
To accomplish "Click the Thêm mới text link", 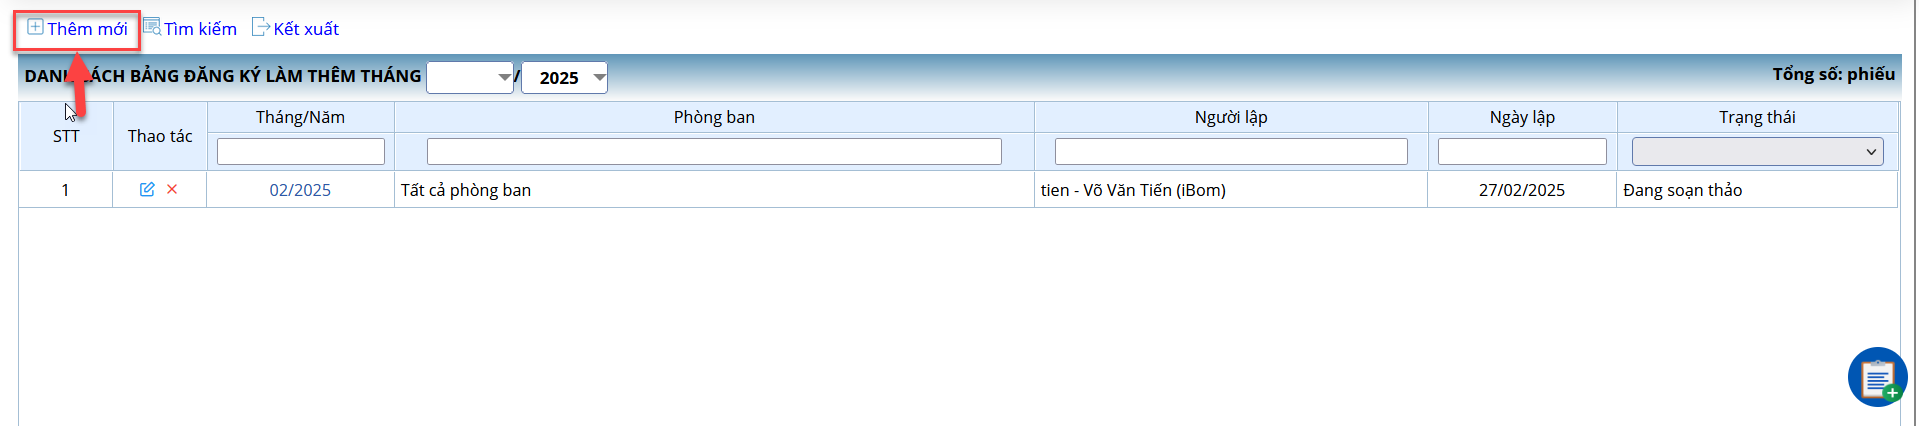I will 87,29.
